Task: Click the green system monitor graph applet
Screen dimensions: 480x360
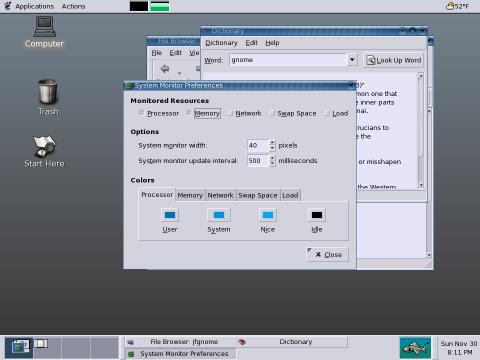Action: click(x=160, y=6)
